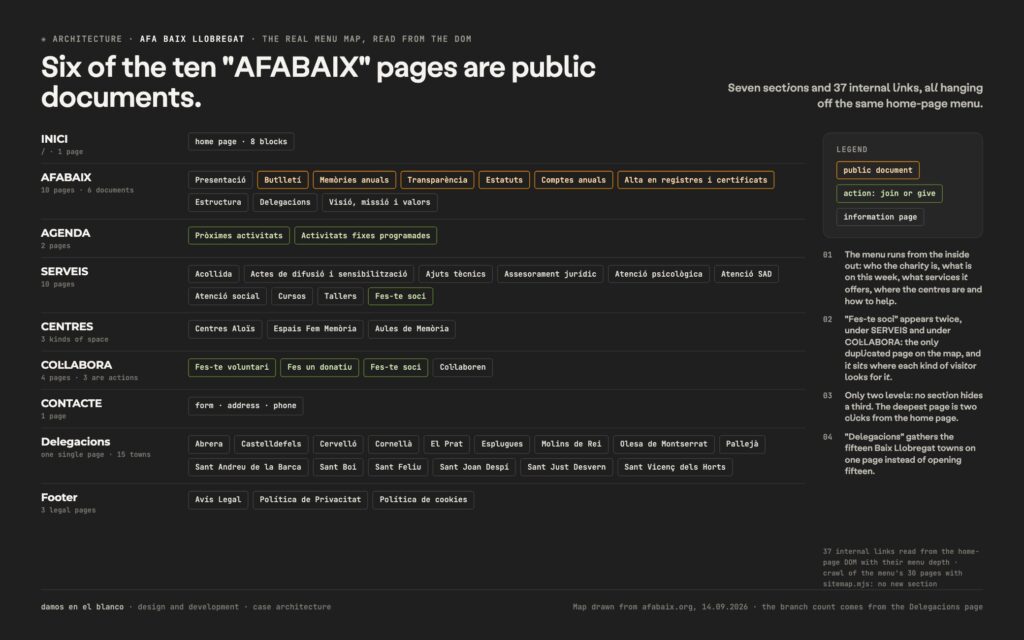Click the CONTACTE section heading
Viewport: 1024px width, 640px height.
click(71, 404)
